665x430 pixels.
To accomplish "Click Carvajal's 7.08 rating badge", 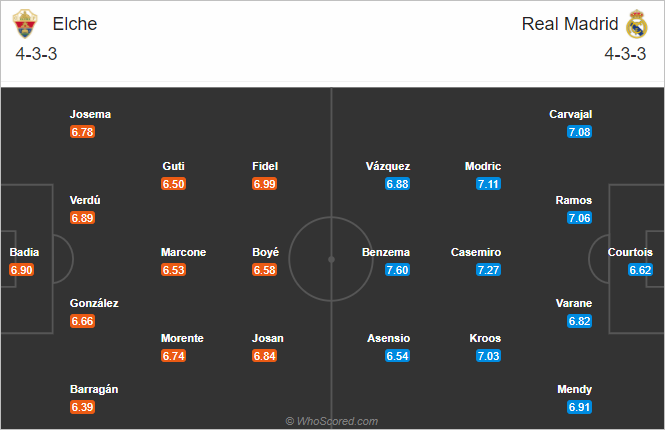I will (580, 132).
